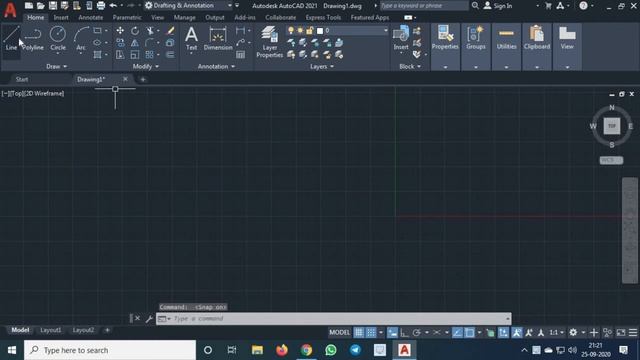The image size is (640, 360).
Task: Toggle drawing grid display in status bar
Action: 359,333
